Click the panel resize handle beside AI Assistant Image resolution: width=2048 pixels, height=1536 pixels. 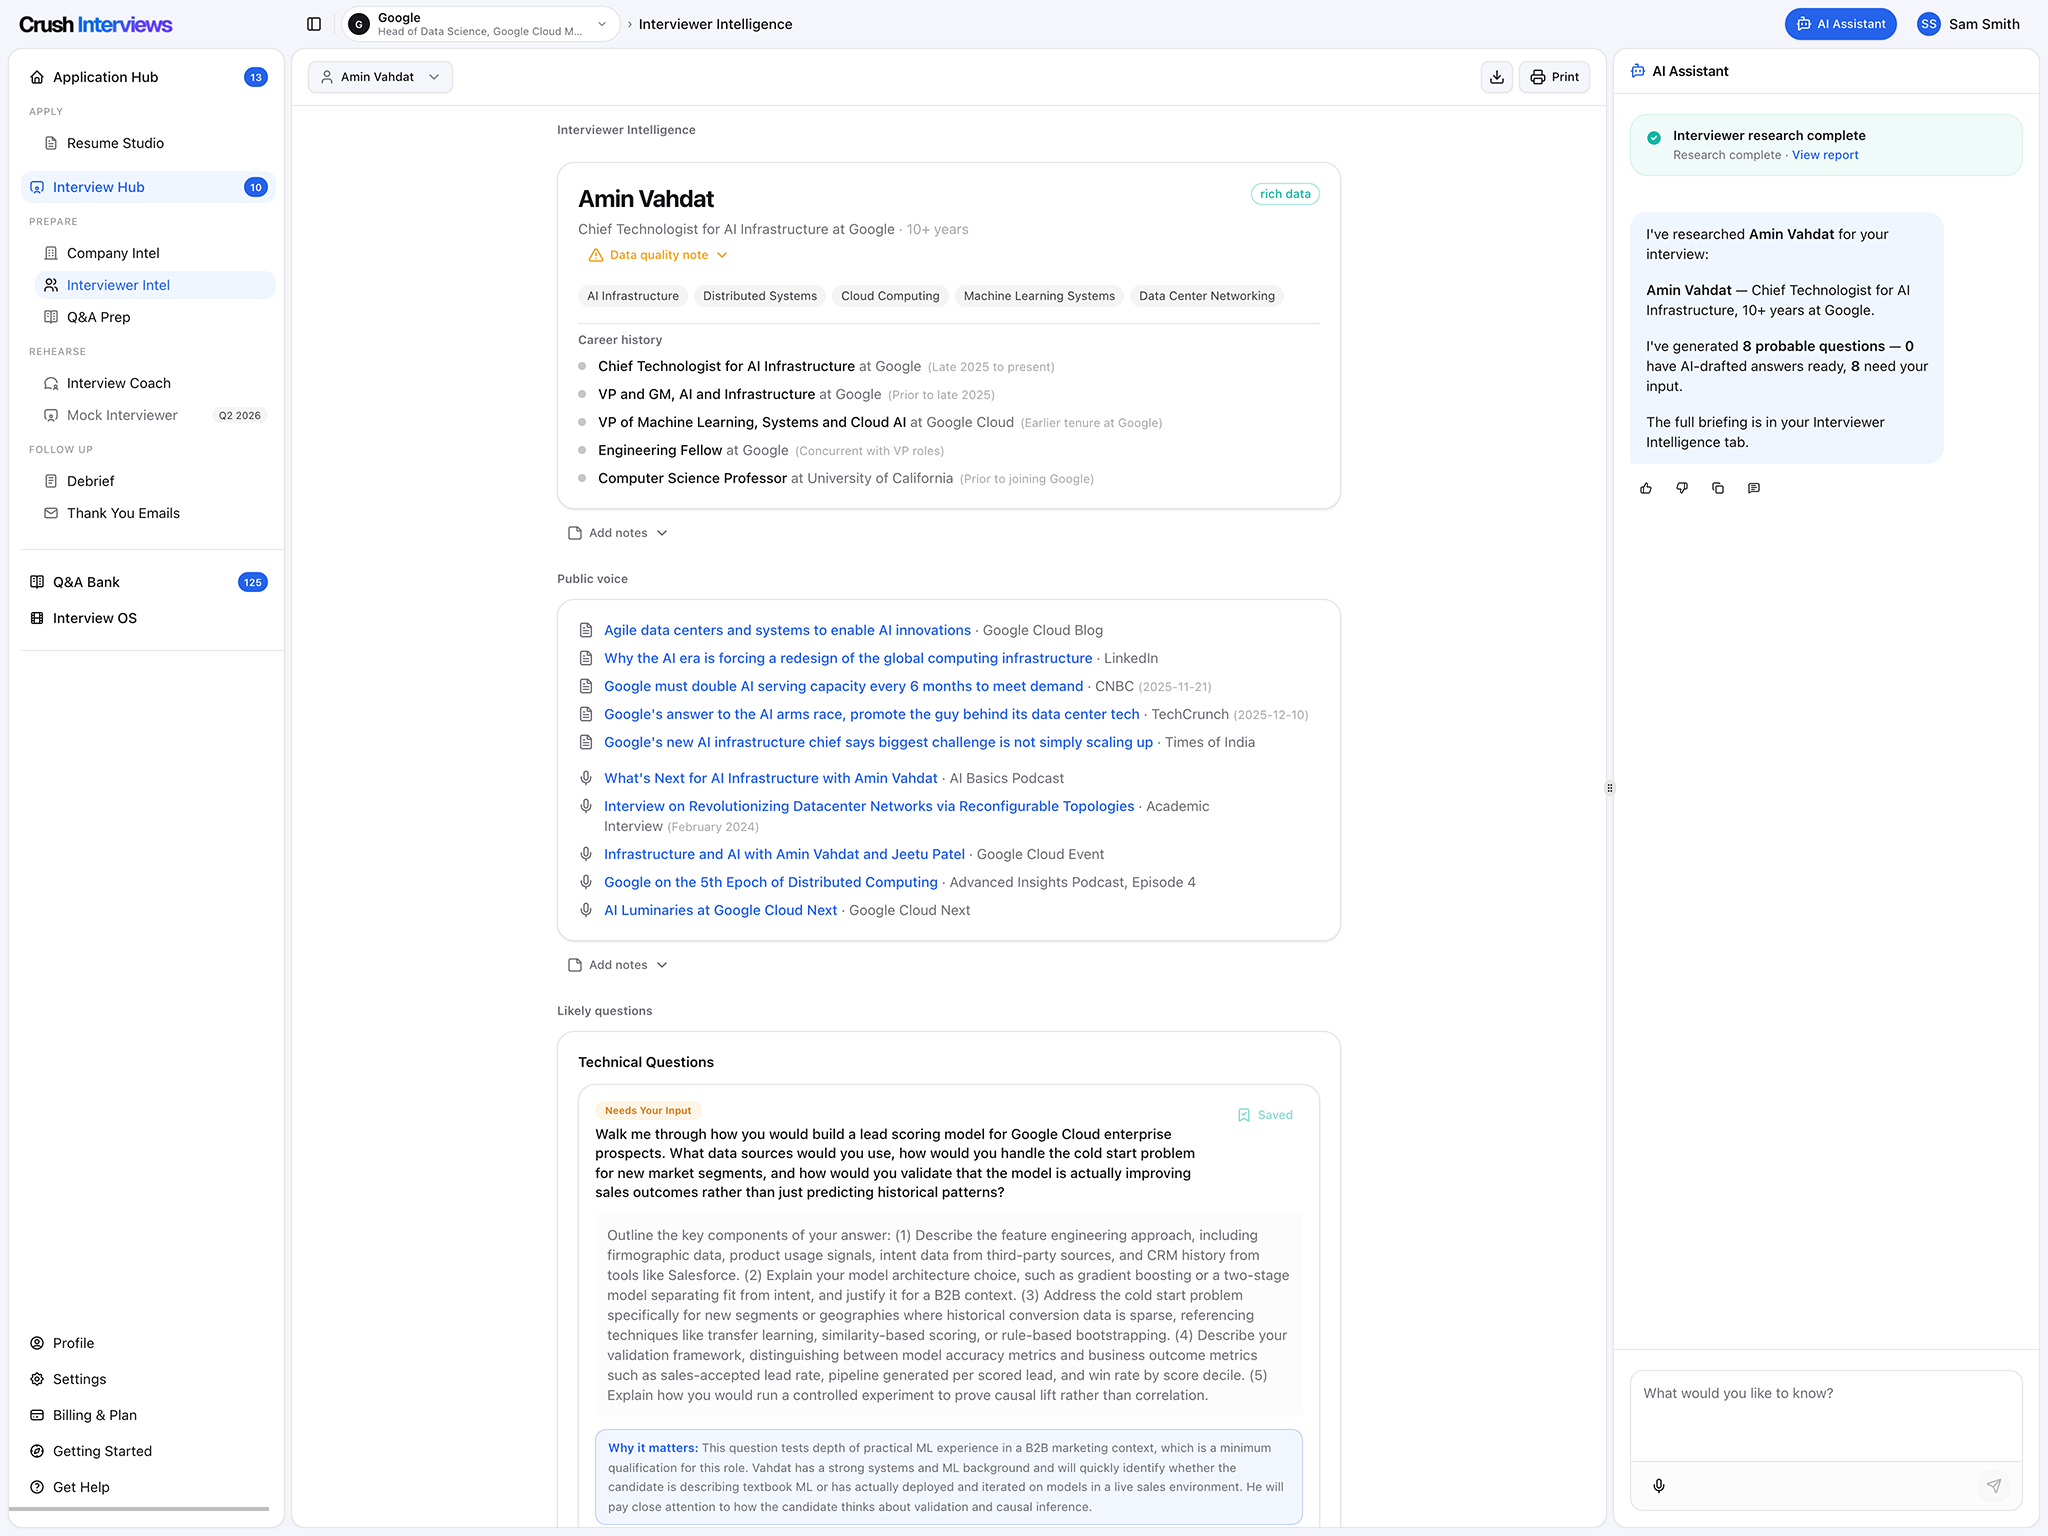(x=1609, y=788)
